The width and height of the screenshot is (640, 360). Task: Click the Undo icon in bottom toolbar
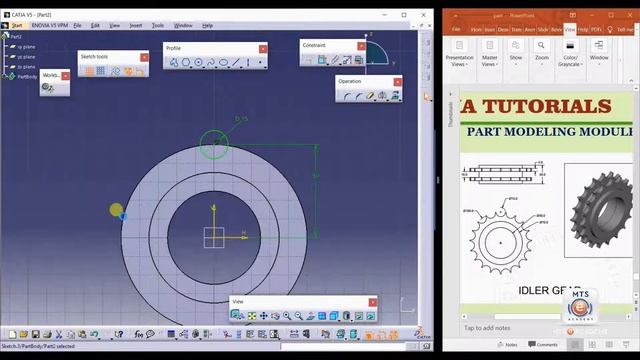[94, 335]
